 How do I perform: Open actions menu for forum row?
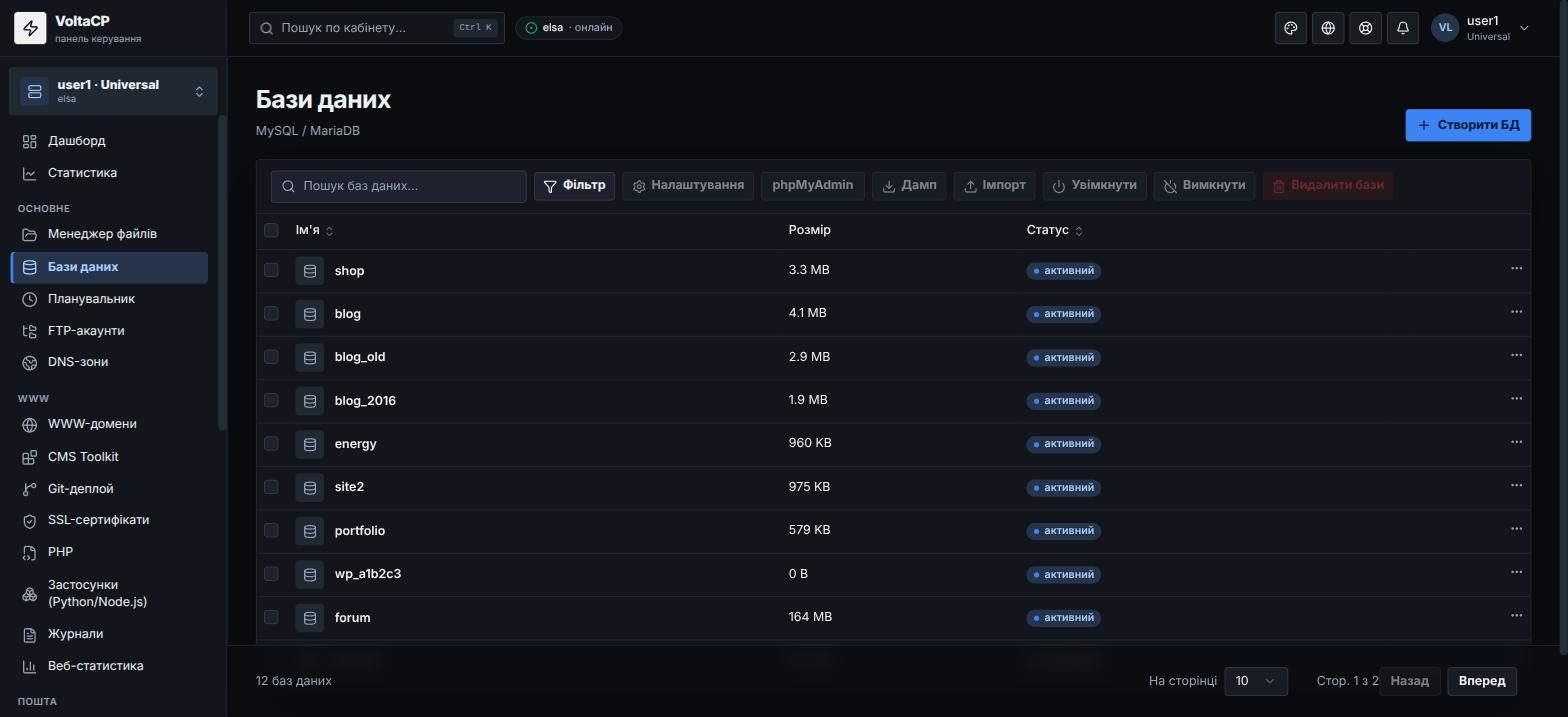point(1516,616)
